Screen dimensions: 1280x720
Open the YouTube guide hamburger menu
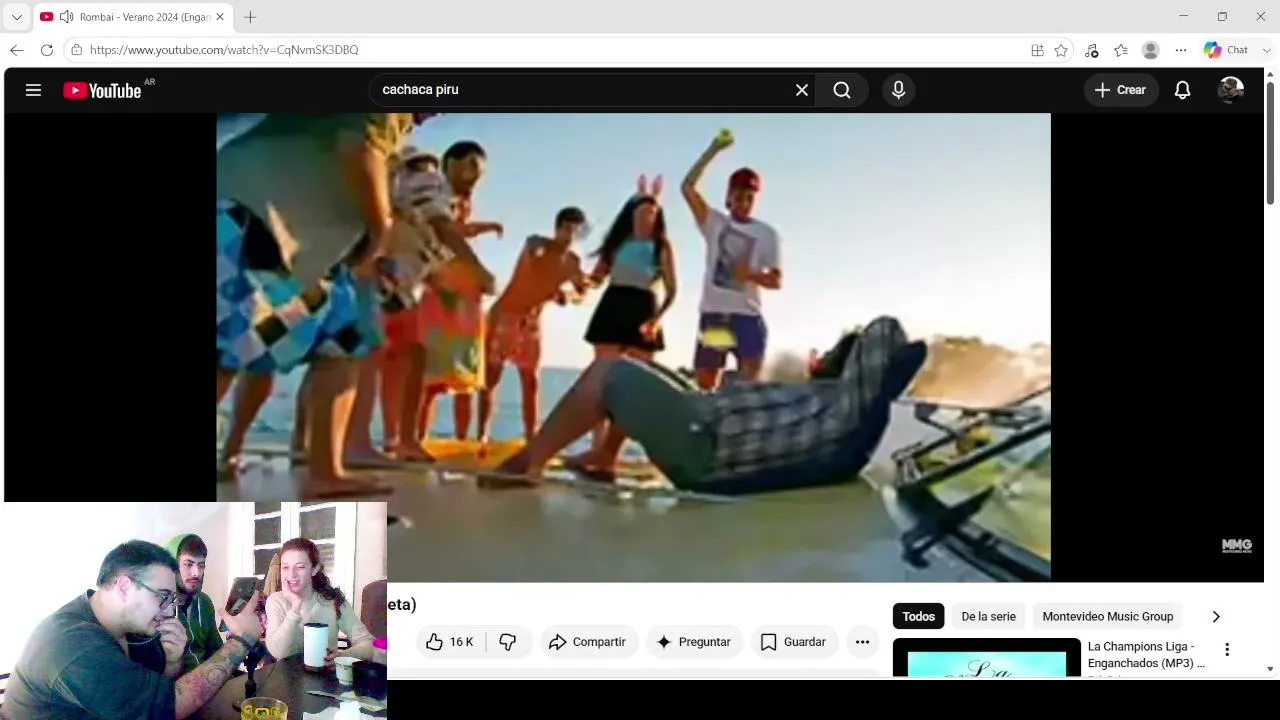pyautogui.click(x=33, y=90)
